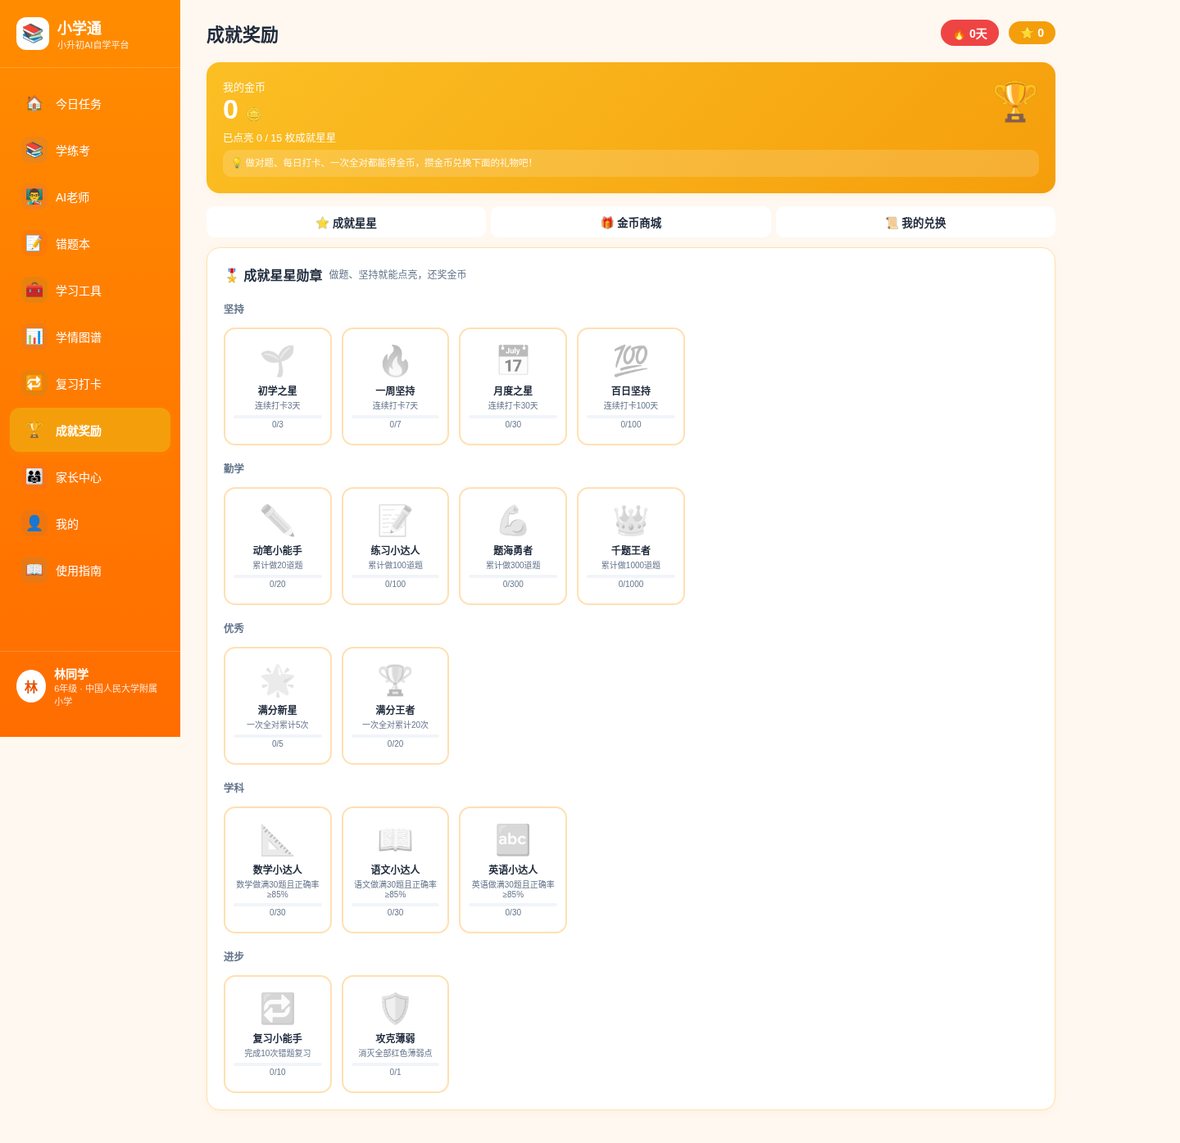Image resolution: width=1180 pixels, height=1143 pixels.
Task: Click the 林同学 user name
Action: tap(71, 674)
